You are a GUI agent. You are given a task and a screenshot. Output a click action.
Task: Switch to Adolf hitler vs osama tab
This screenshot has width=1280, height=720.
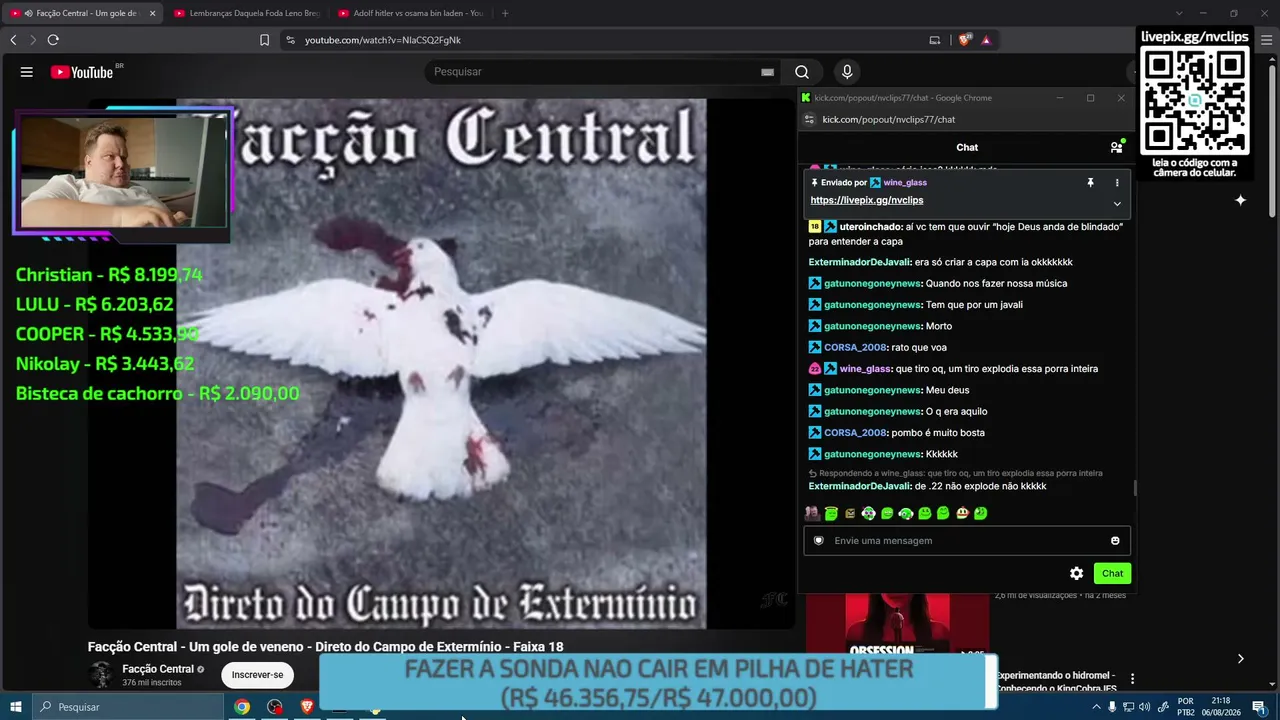[x=410, y=13]
